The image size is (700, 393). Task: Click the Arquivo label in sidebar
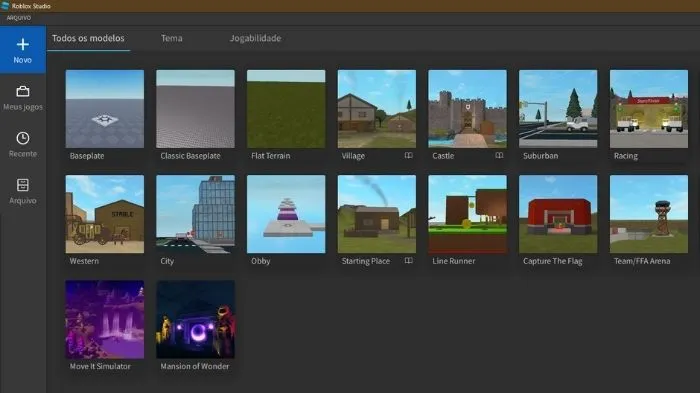(x=23, y=201)
